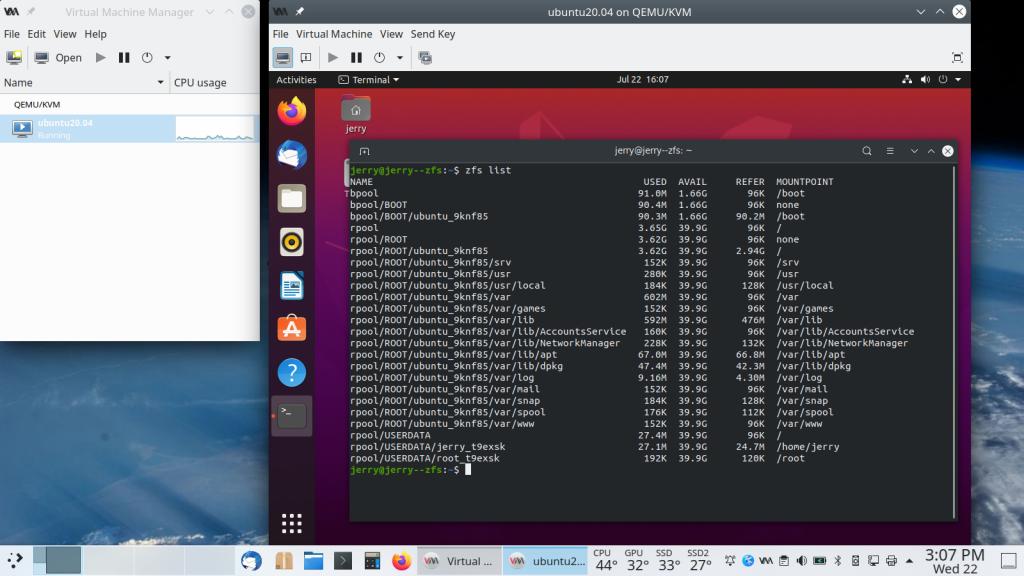1024x576 pixels.
Task: Expand shutdown options dropdown in VM viewer
Action: tap(400, 58)
